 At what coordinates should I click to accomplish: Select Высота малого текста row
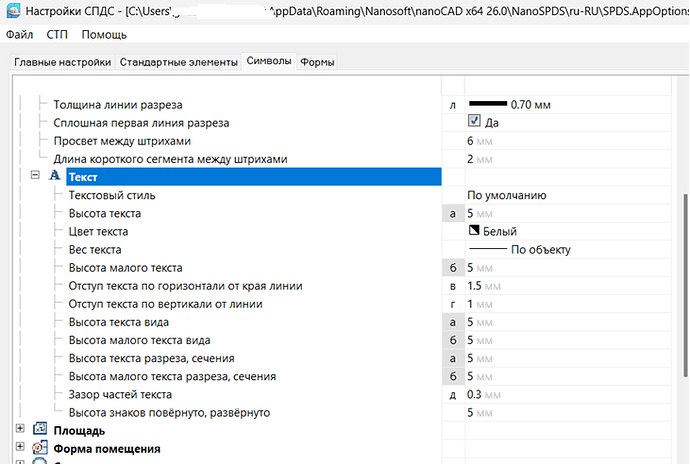125,268
